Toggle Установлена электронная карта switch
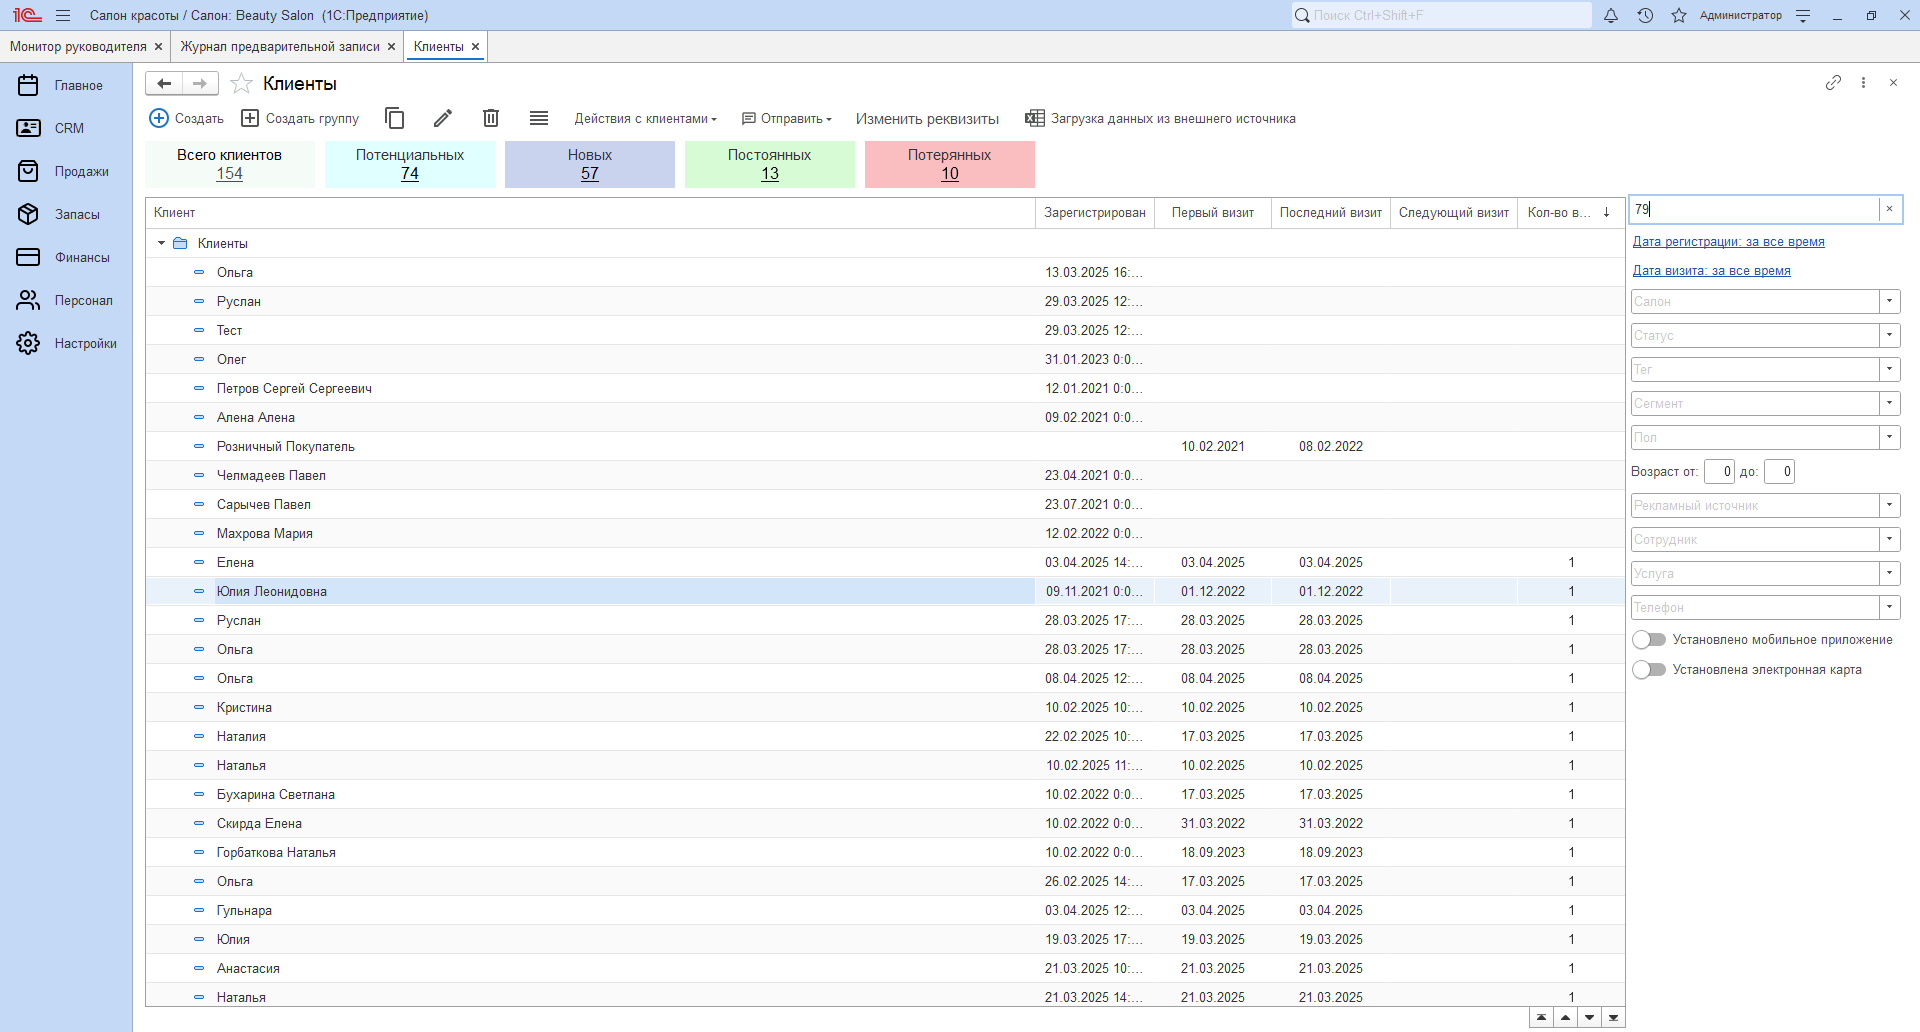1920x1032 pixels. pyautogui.click(x=1649, y=670)
